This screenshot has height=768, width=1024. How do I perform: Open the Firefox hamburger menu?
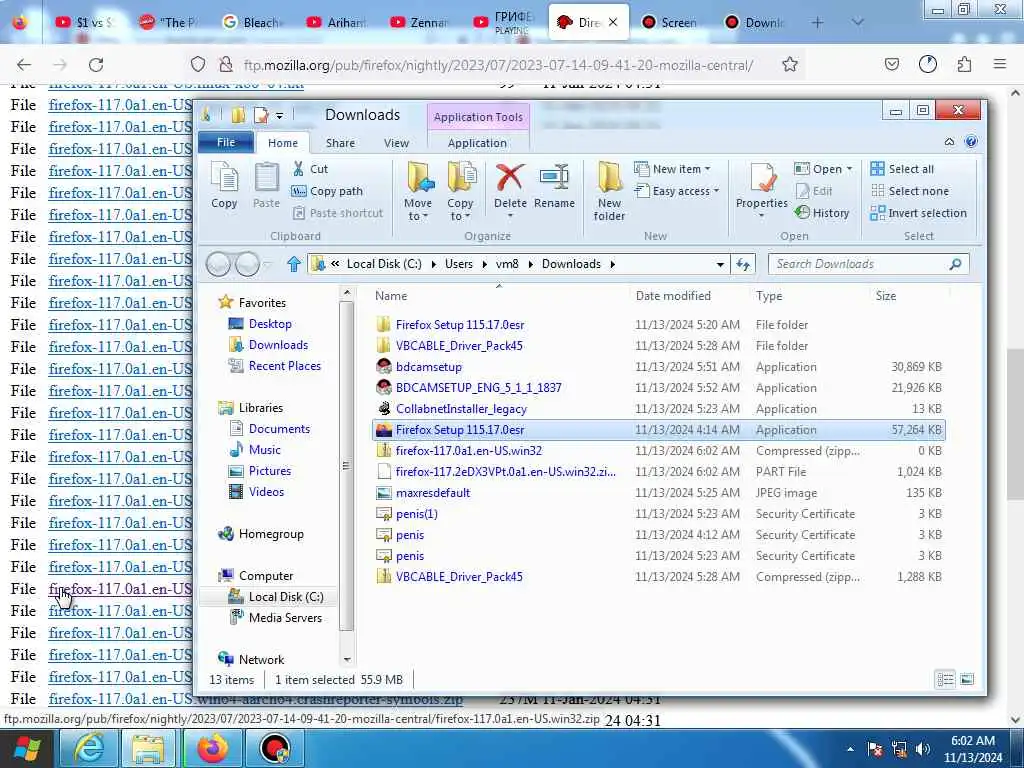(x=1000, y=64)
